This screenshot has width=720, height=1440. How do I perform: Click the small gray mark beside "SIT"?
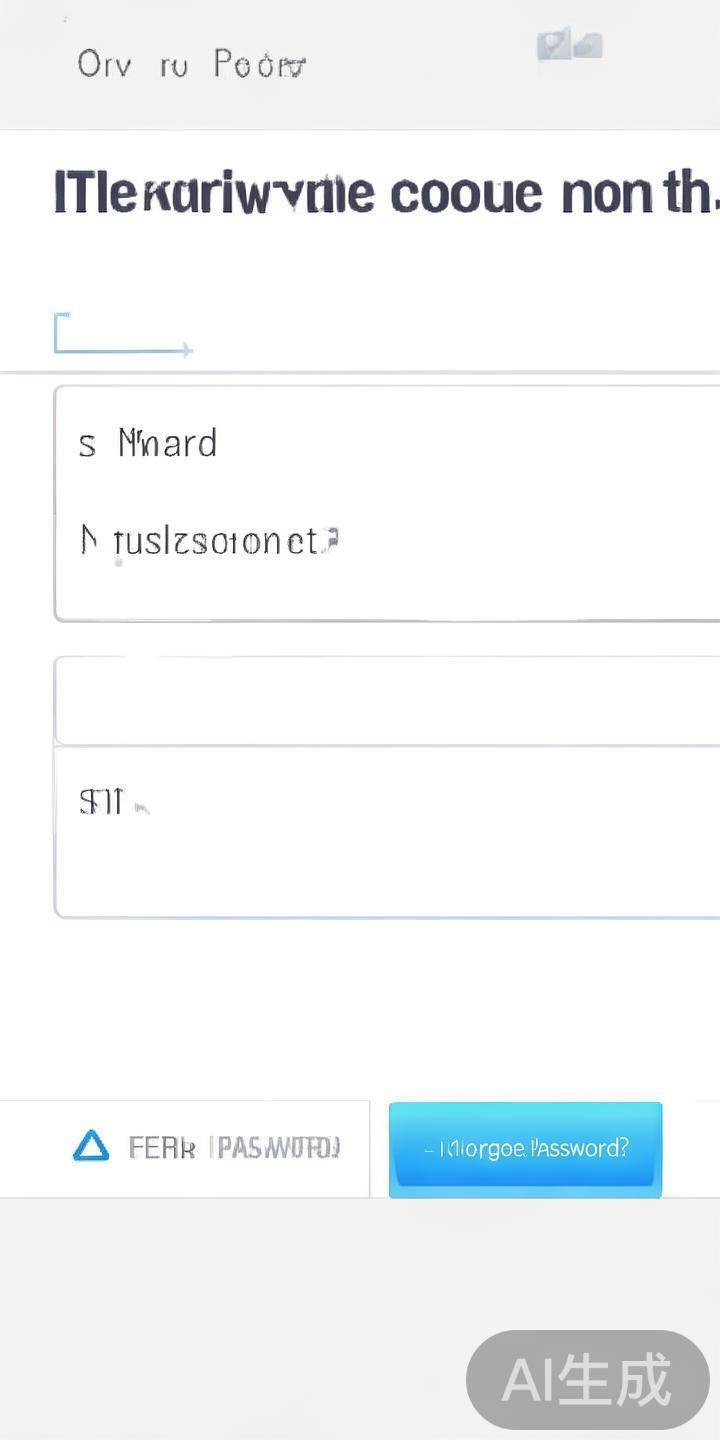click(x=142, y=807)
